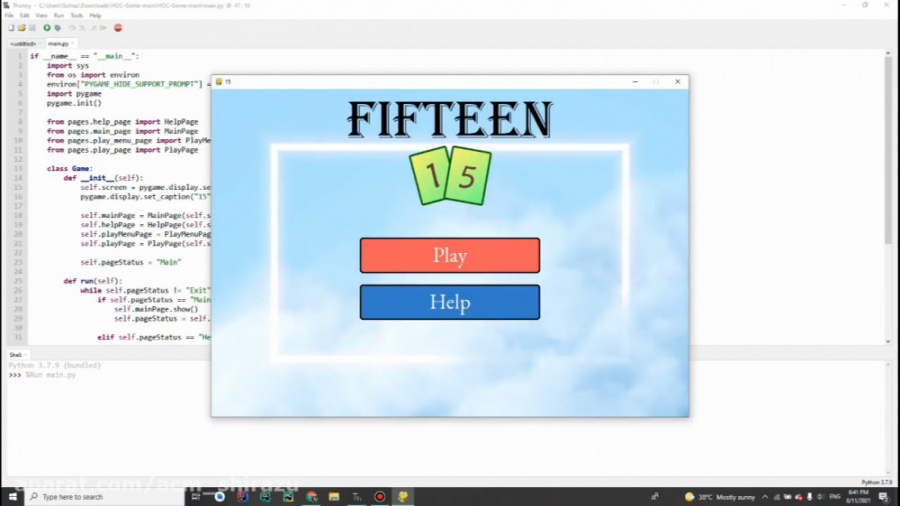Click the editor scrollbar up arrow

point(888,53)
